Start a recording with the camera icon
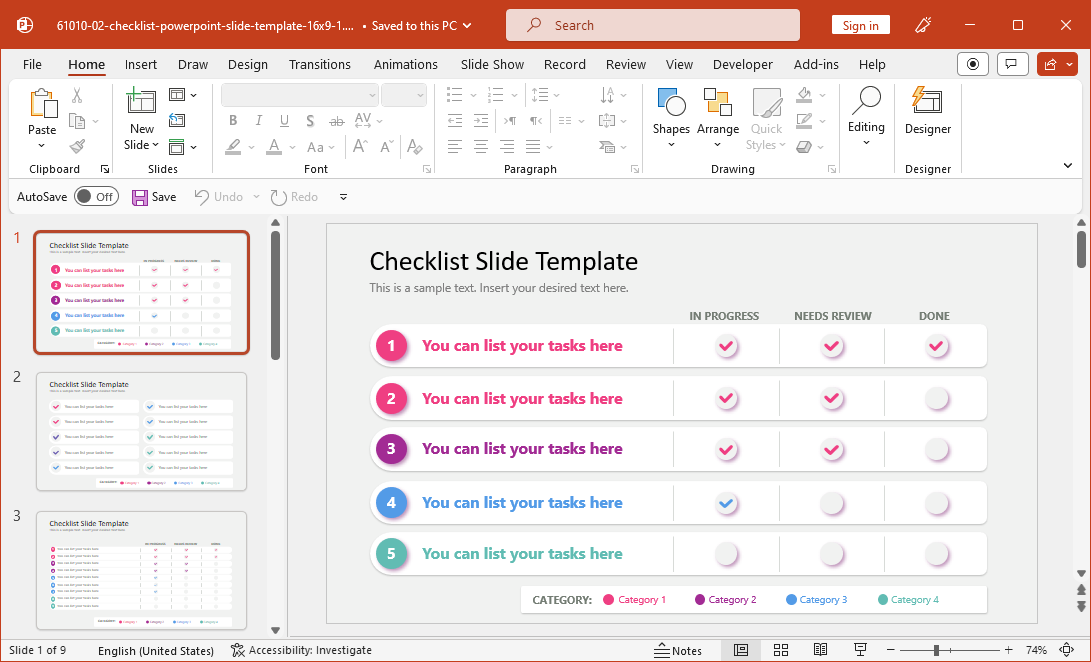 point(972,63)
